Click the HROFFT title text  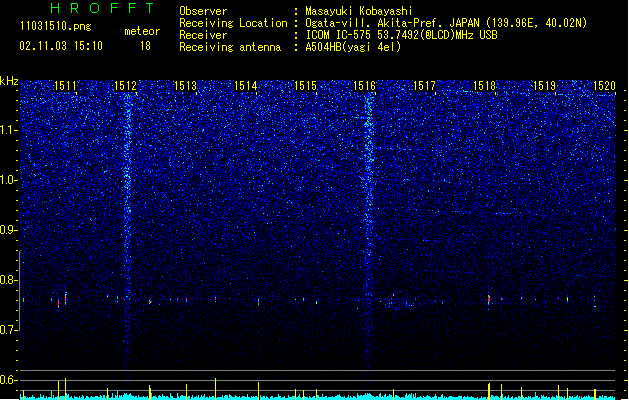pyautogui.click(x=102, y=8)
